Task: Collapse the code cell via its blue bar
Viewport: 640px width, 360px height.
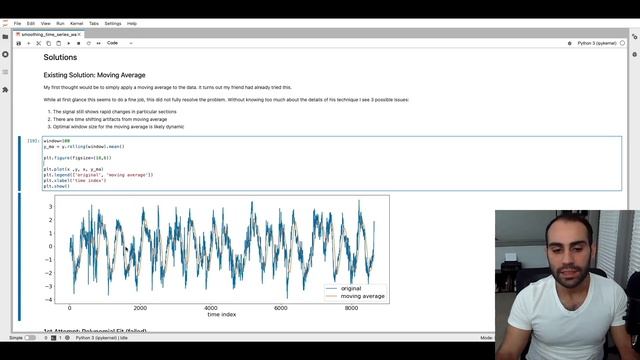Action: click(x=19, y=163)
